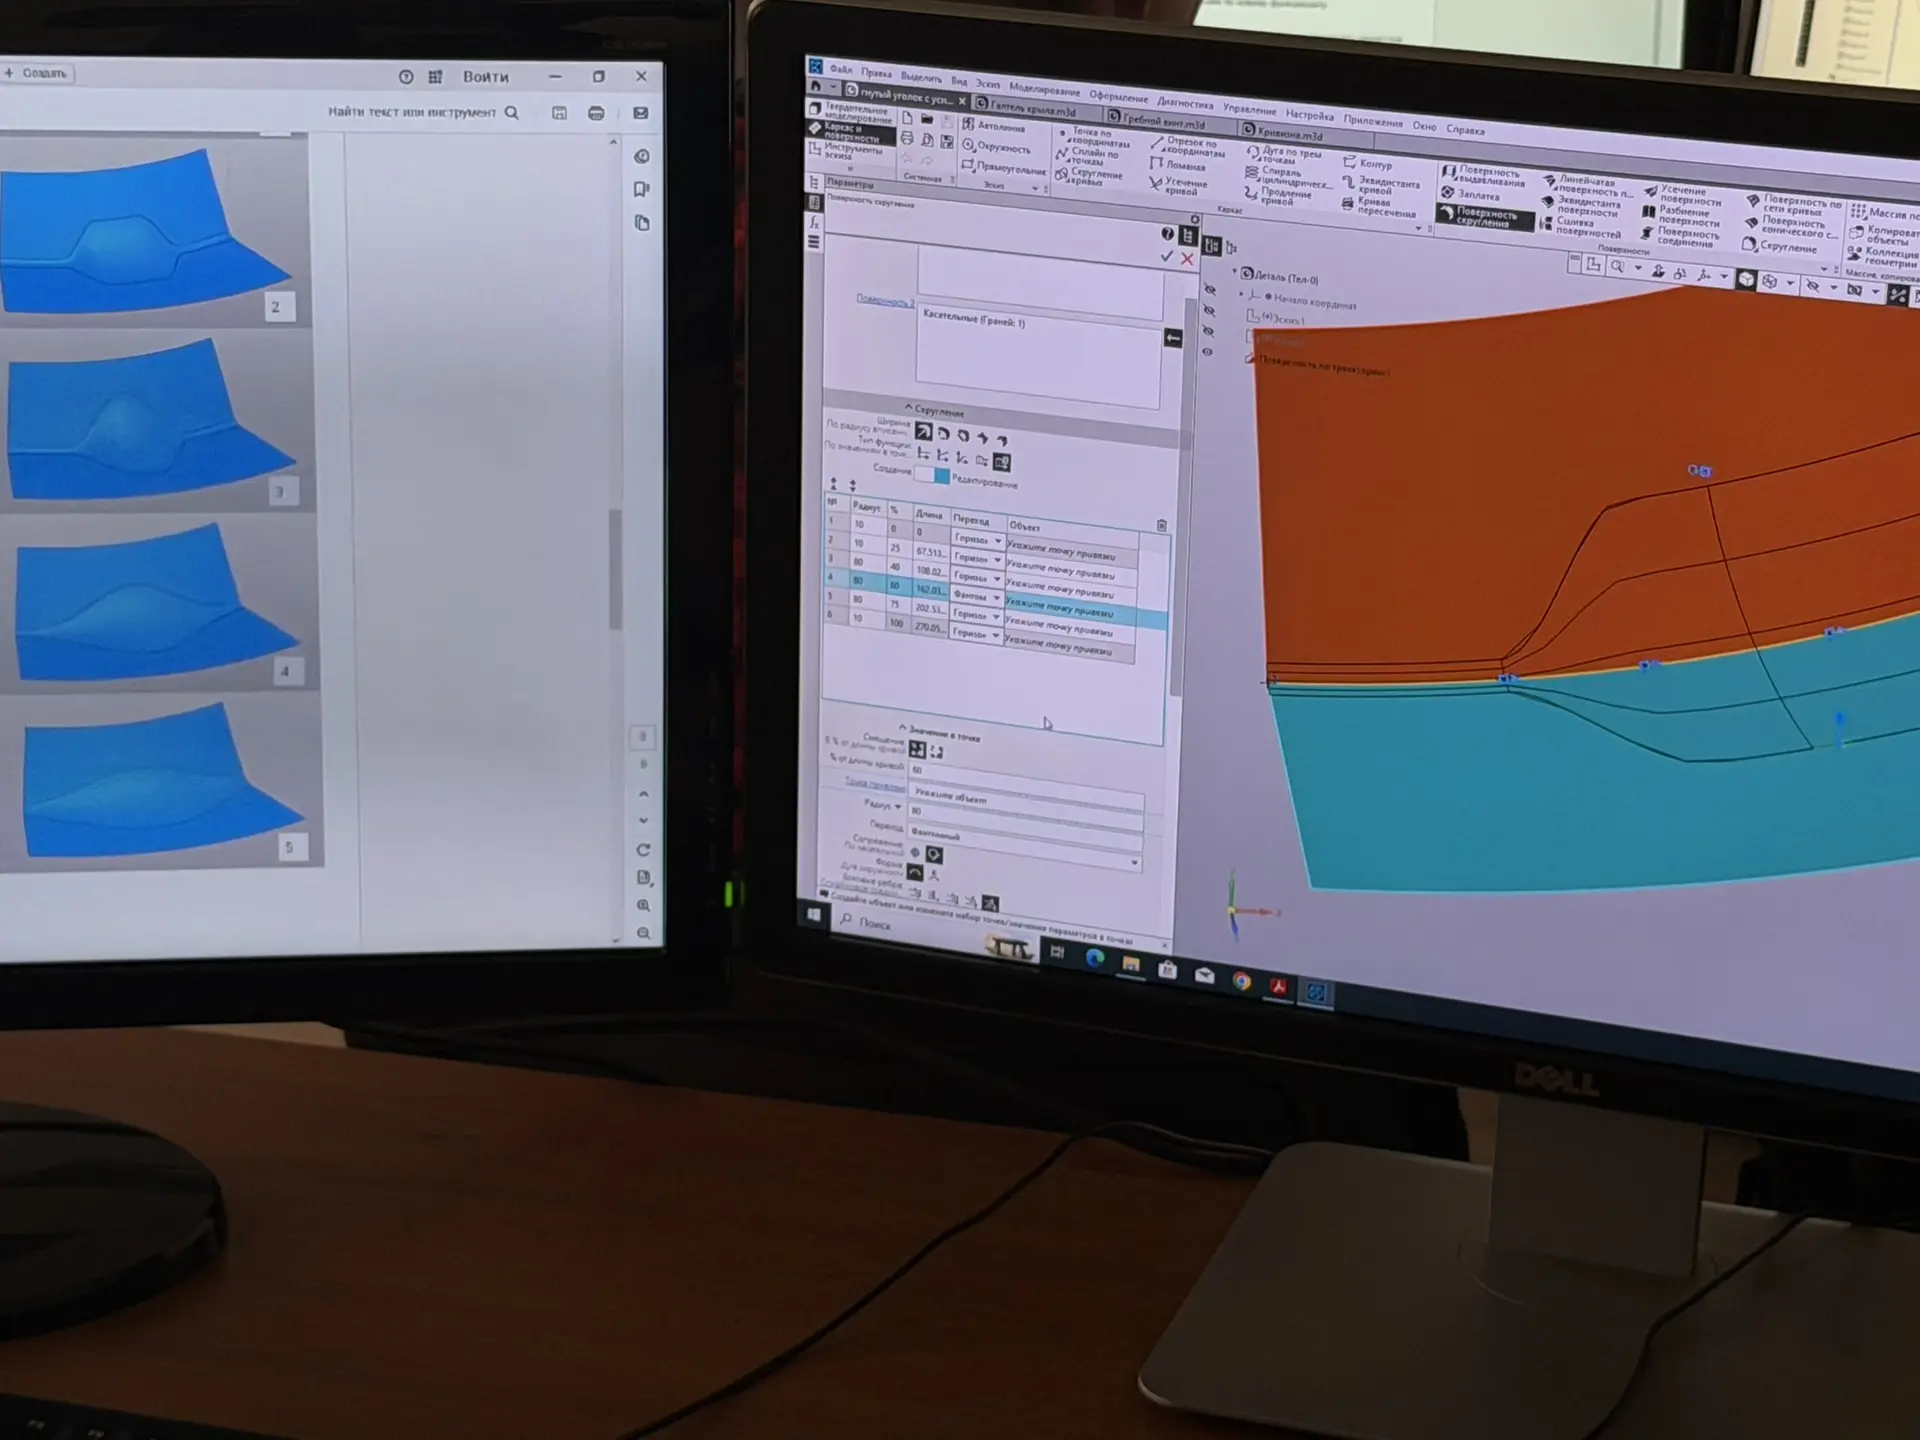
Task: Click the search magnifier in PDF viewer
Action: pyautogui.click(x=512, y=113)
